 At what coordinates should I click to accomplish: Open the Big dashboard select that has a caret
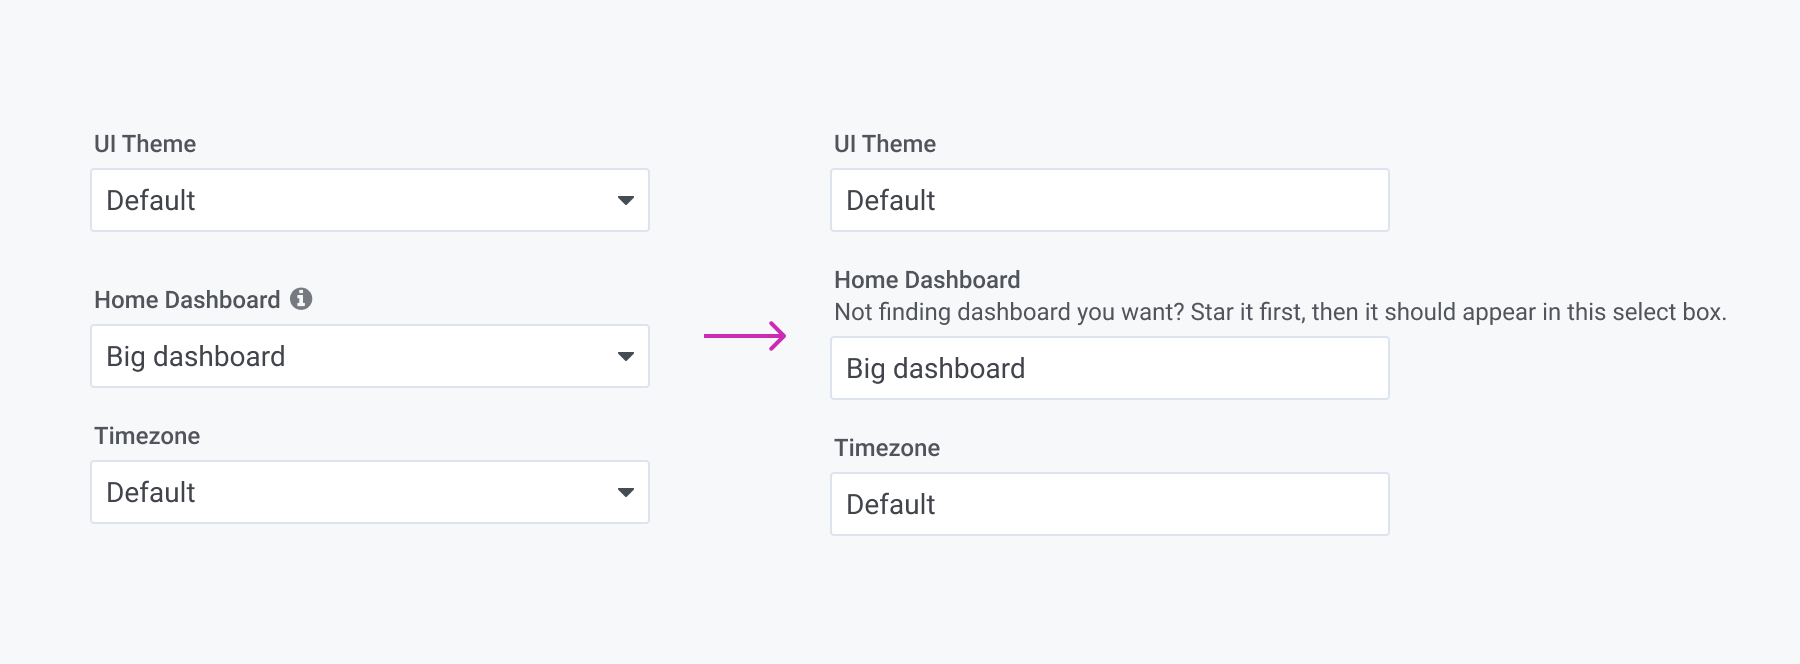(370, 357)
